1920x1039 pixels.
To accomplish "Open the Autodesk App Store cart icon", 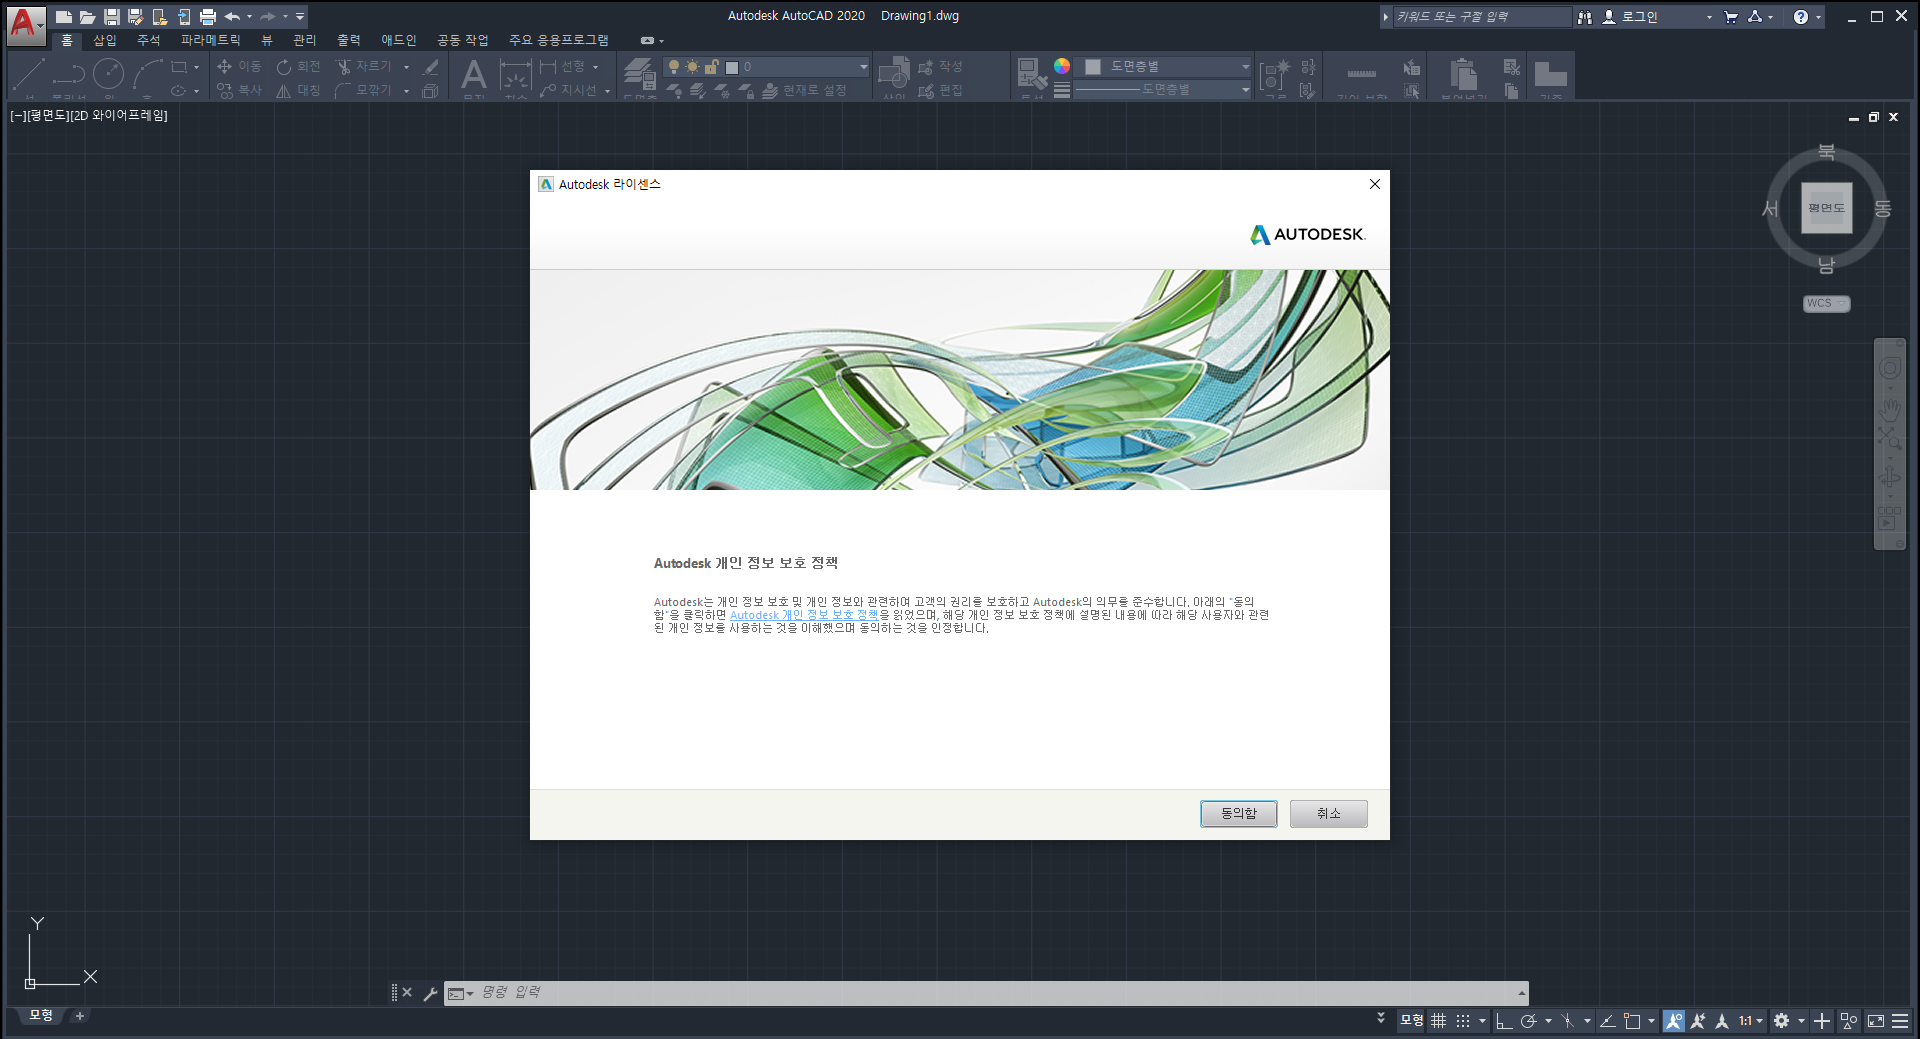I will coord(1731,17).
